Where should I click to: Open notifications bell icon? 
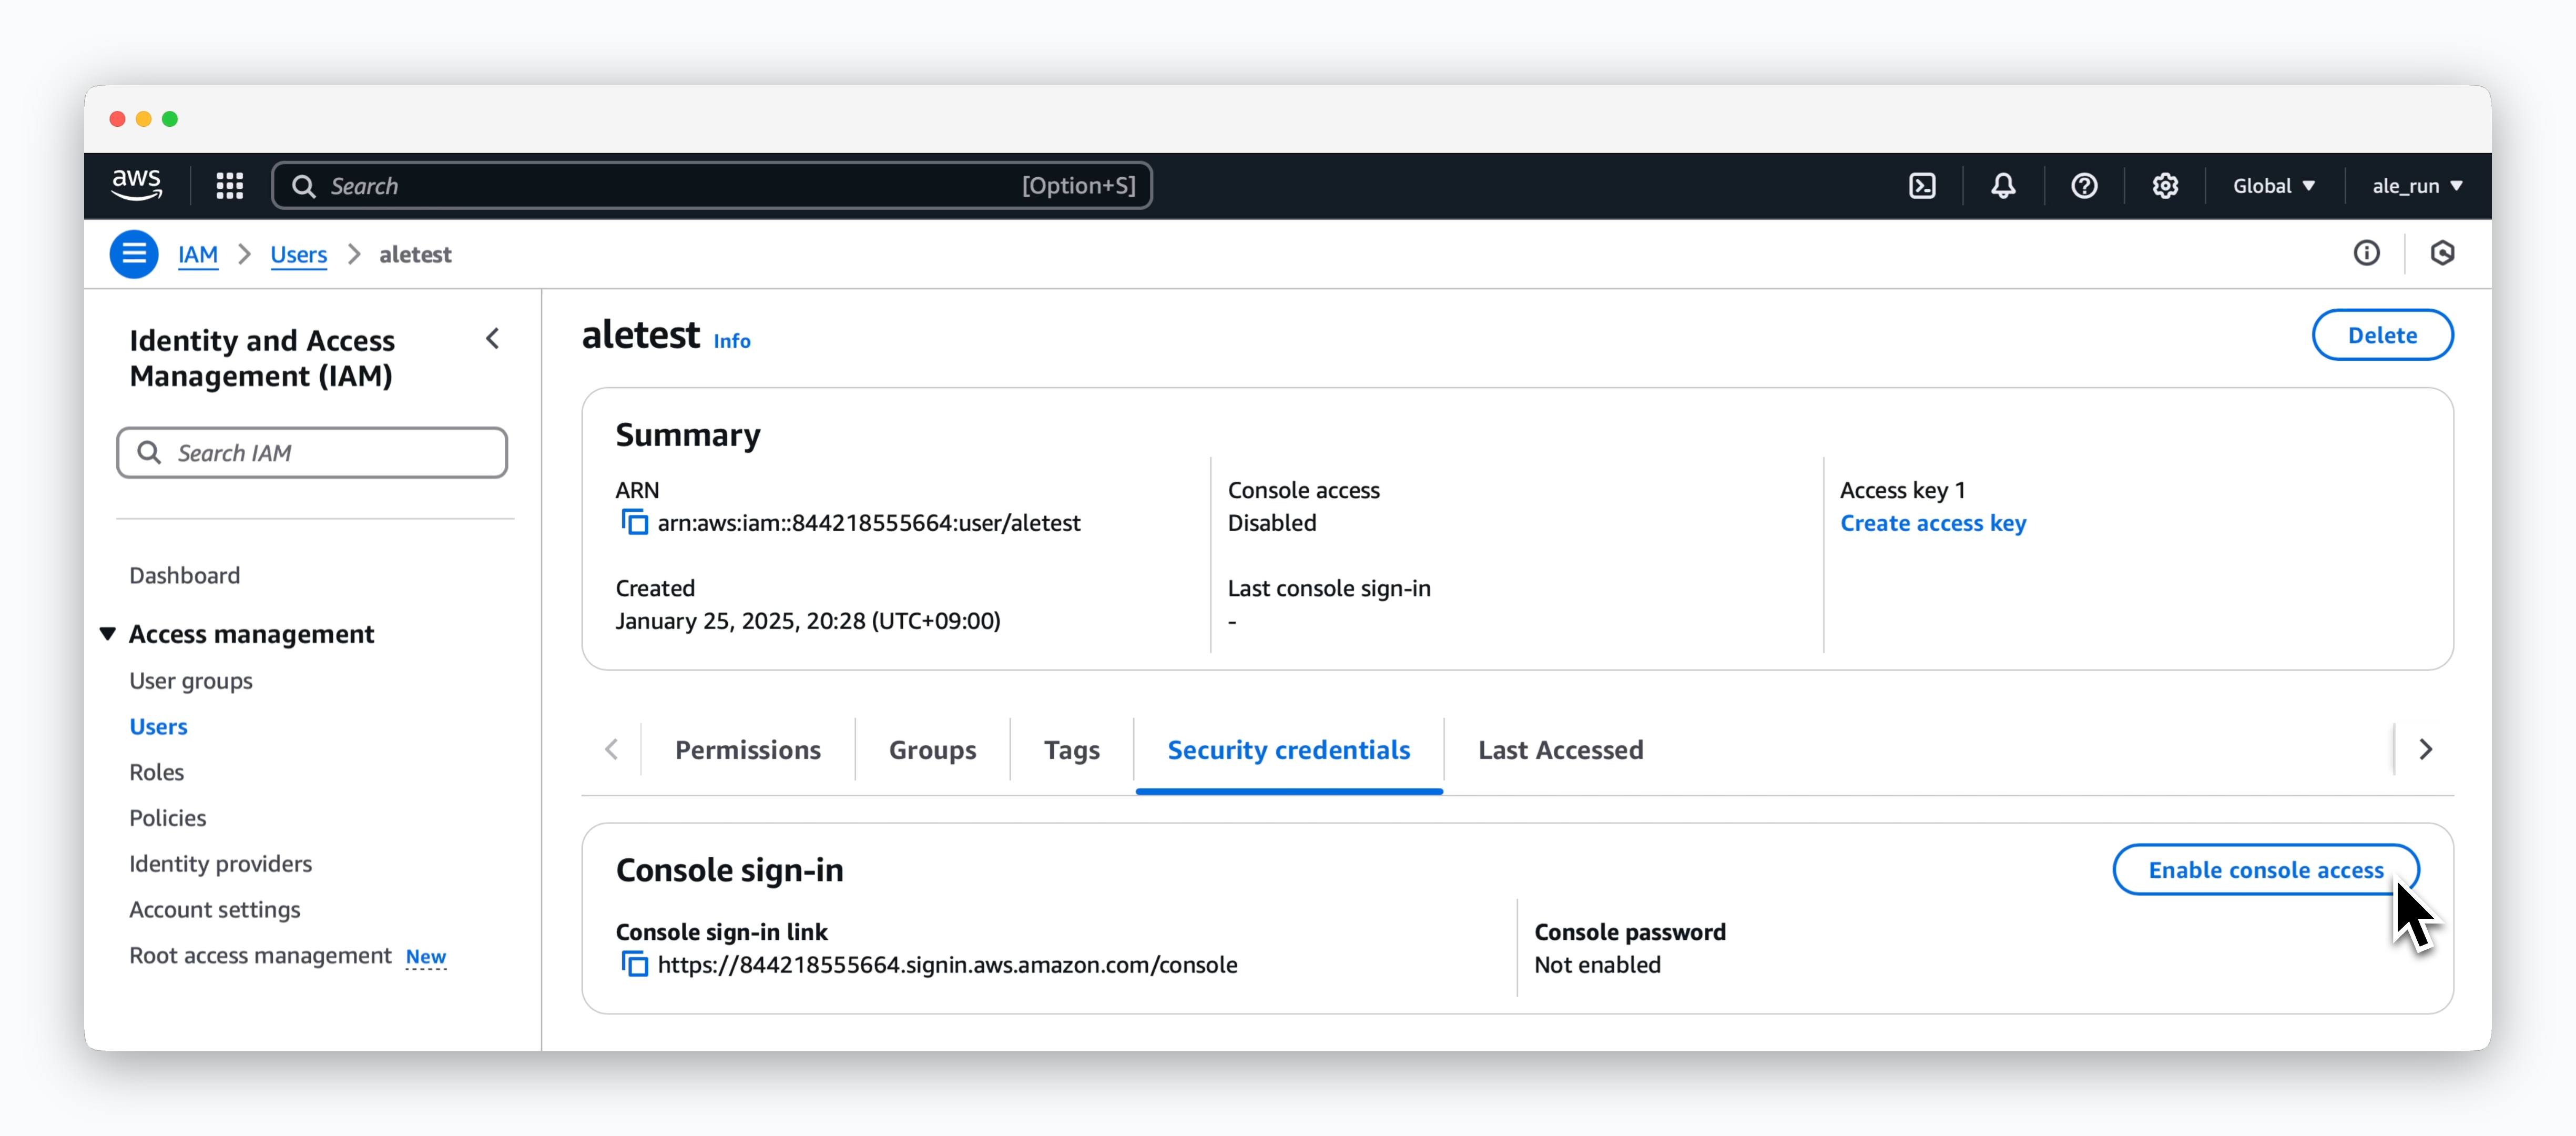(x=2003, y=186)
